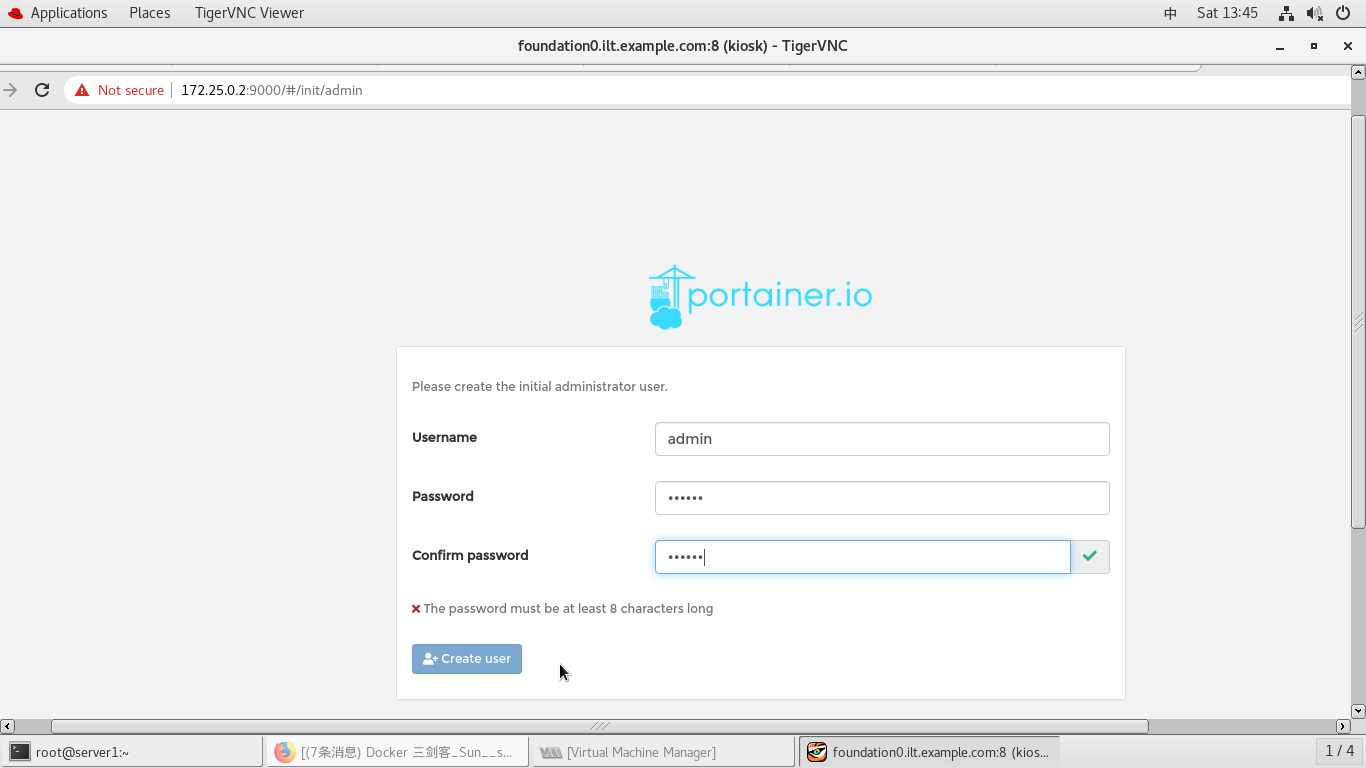
Task: Open the TigerVNC Viewer app menu
Action: (x=249, y=13)
